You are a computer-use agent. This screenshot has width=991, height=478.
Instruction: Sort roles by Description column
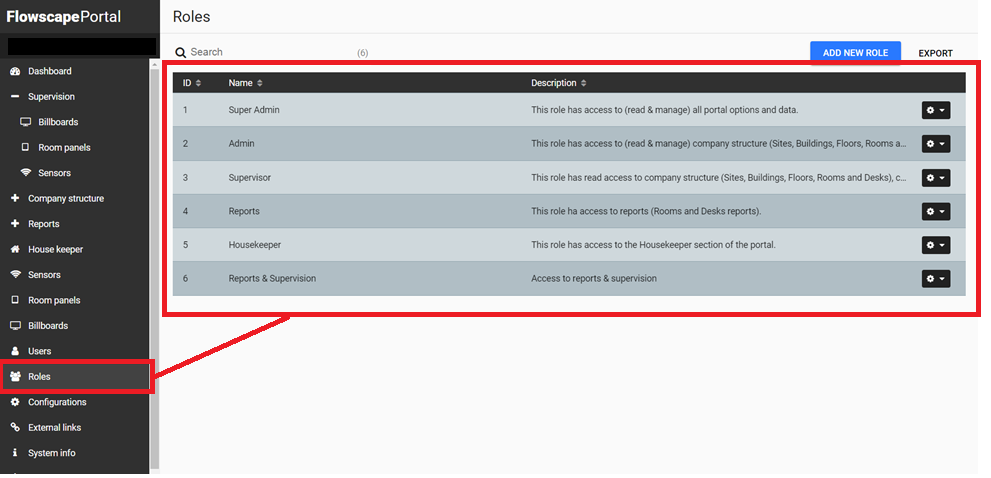559,83
